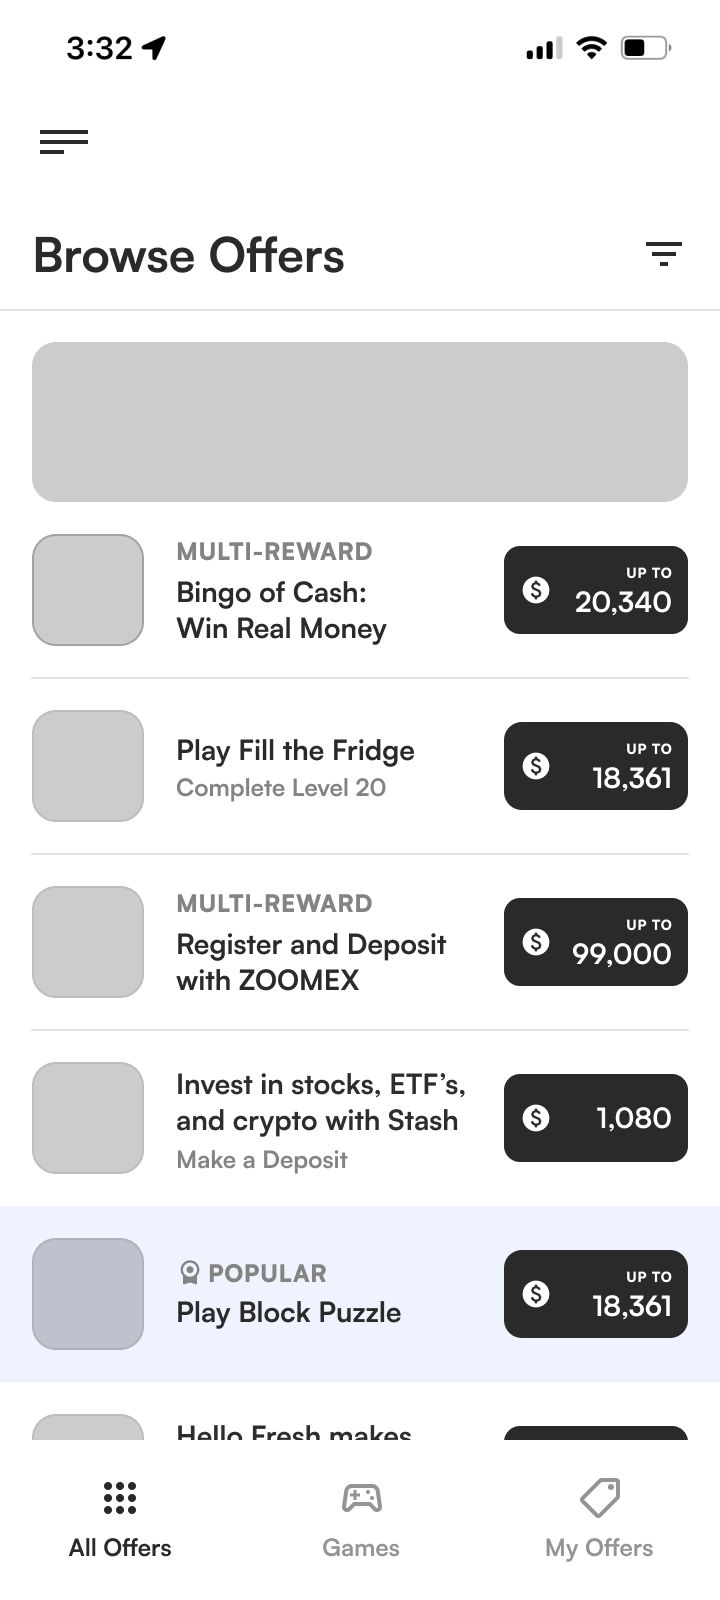Tap the My Offers tag icon
The image size is (720, 1600).
[x=600, y=1497]
